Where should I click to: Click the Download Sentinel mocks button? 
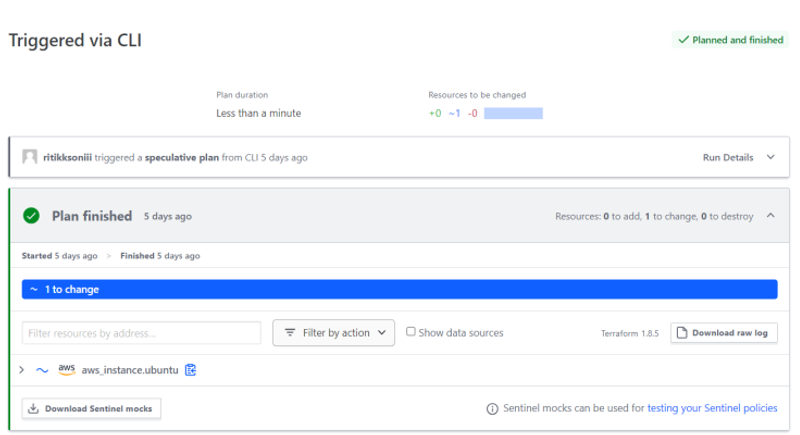91,408
